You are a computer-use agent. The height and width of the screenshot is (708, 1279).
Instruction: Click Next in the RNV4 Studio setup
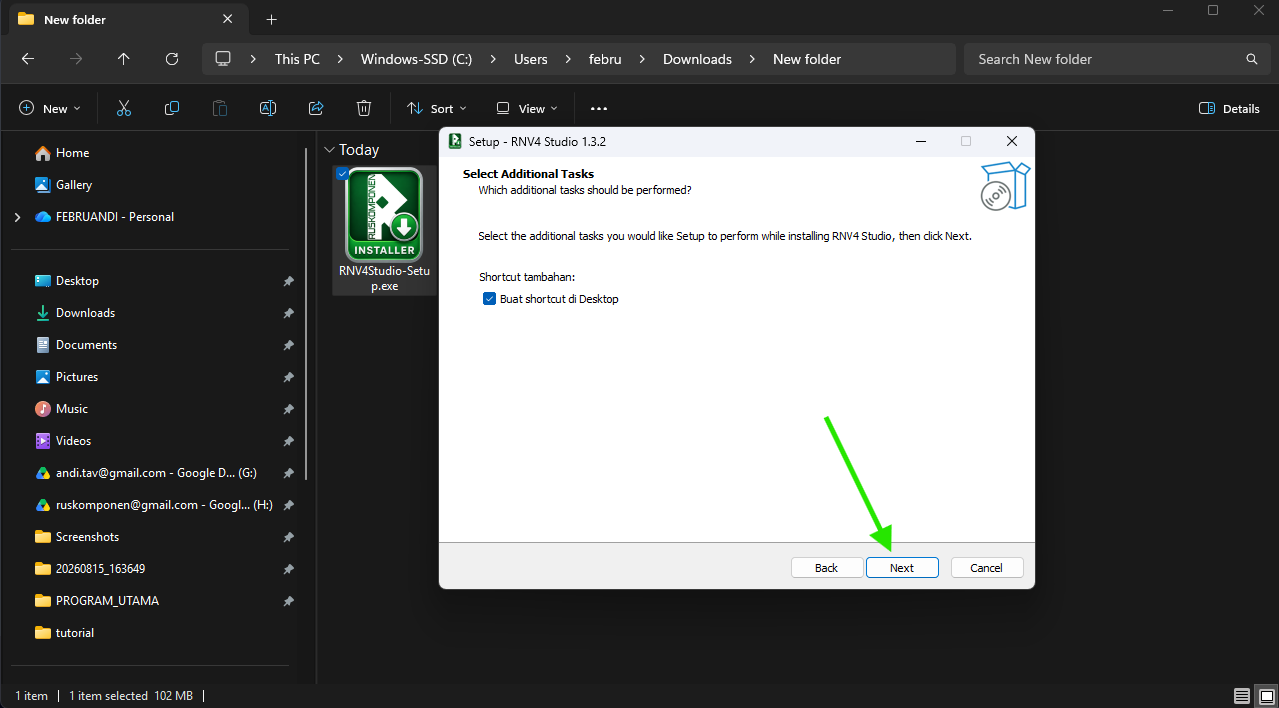click(902, 568)
